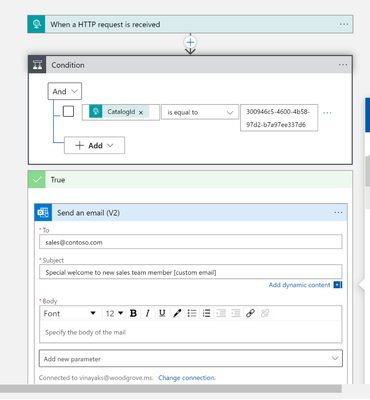Click the Subject input field

[191, 272]
